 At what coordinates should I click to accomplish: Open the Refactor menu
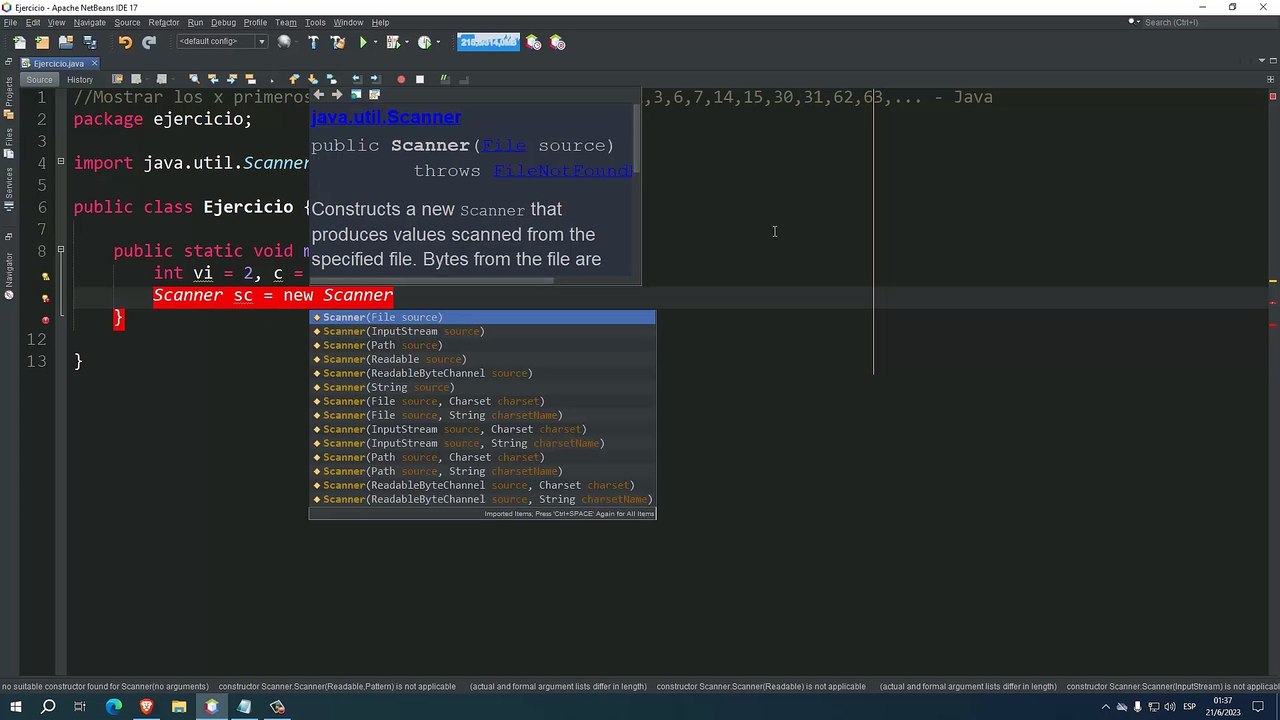pyautogui.click(x=164, y=22)
